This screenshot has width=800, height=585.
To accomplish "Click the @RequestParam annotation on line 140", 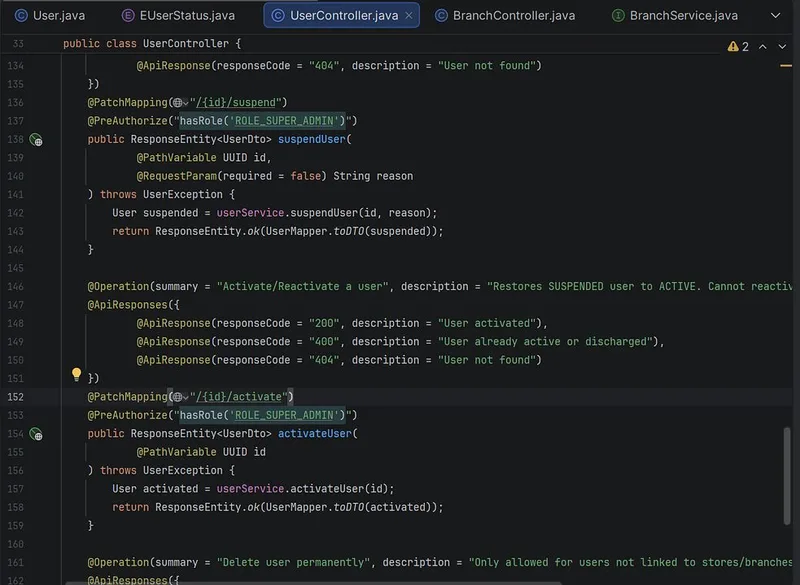I will 177,176.
